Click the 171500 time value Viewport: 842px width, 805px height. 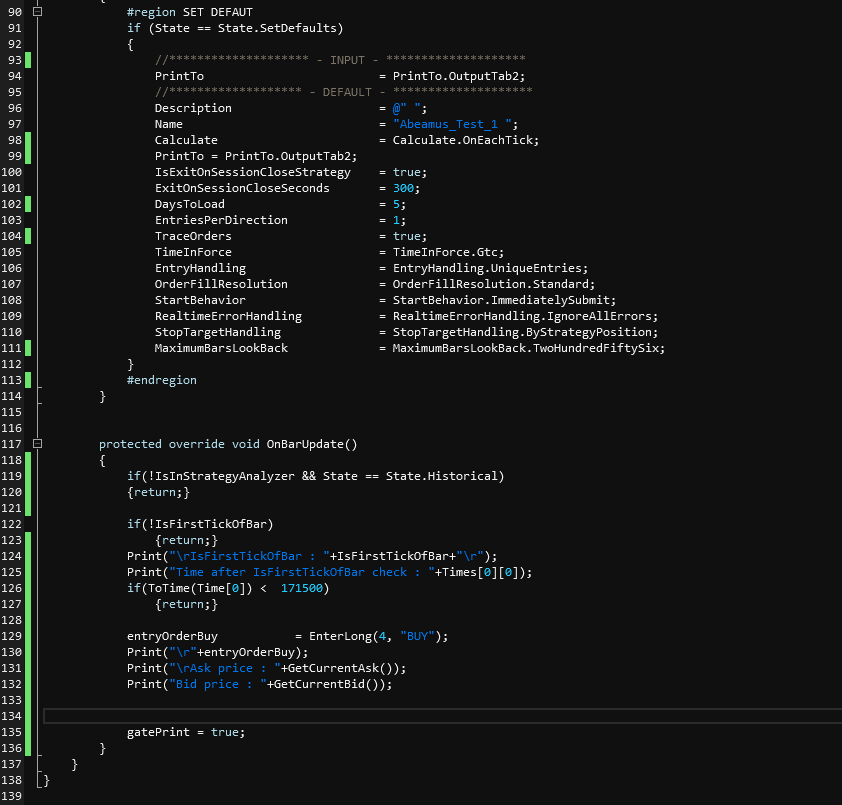pyautogui.click(x=304, y=588)
